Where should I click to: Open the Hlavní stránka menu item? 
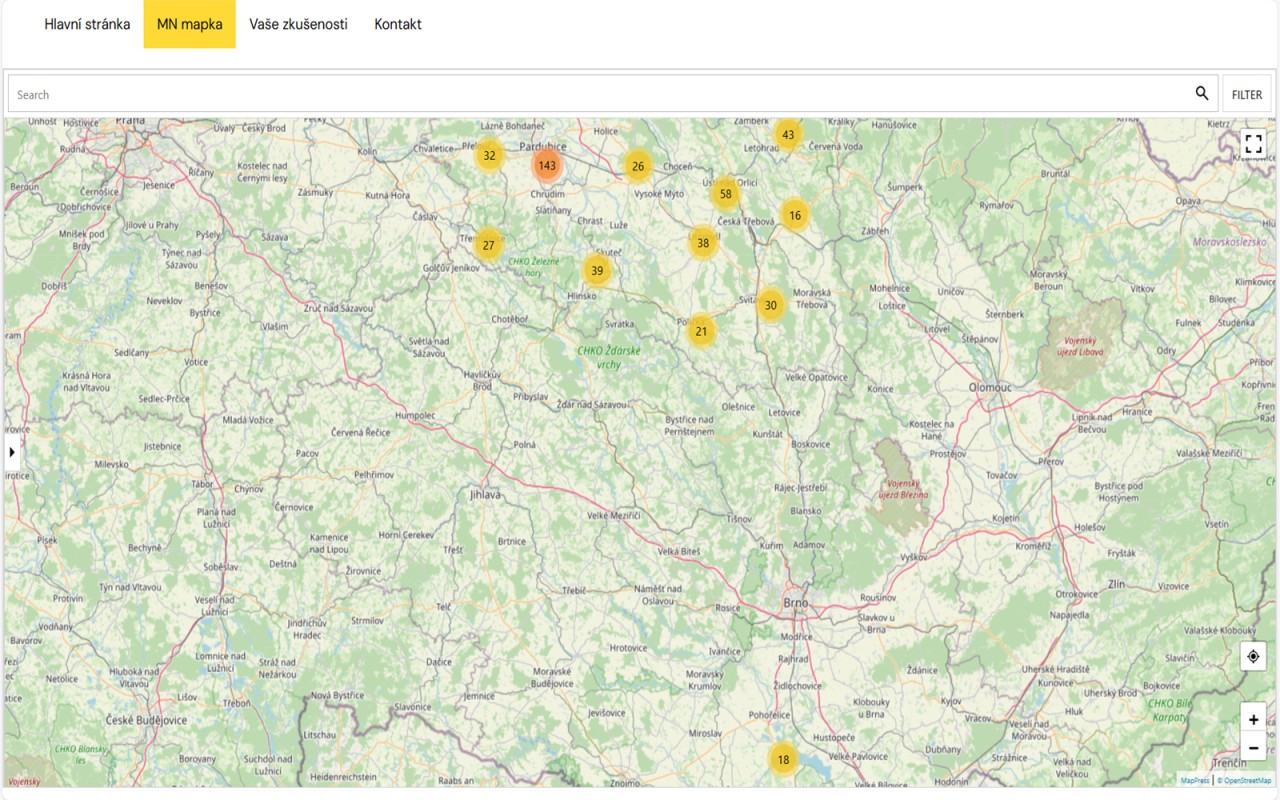coord(87,24)
